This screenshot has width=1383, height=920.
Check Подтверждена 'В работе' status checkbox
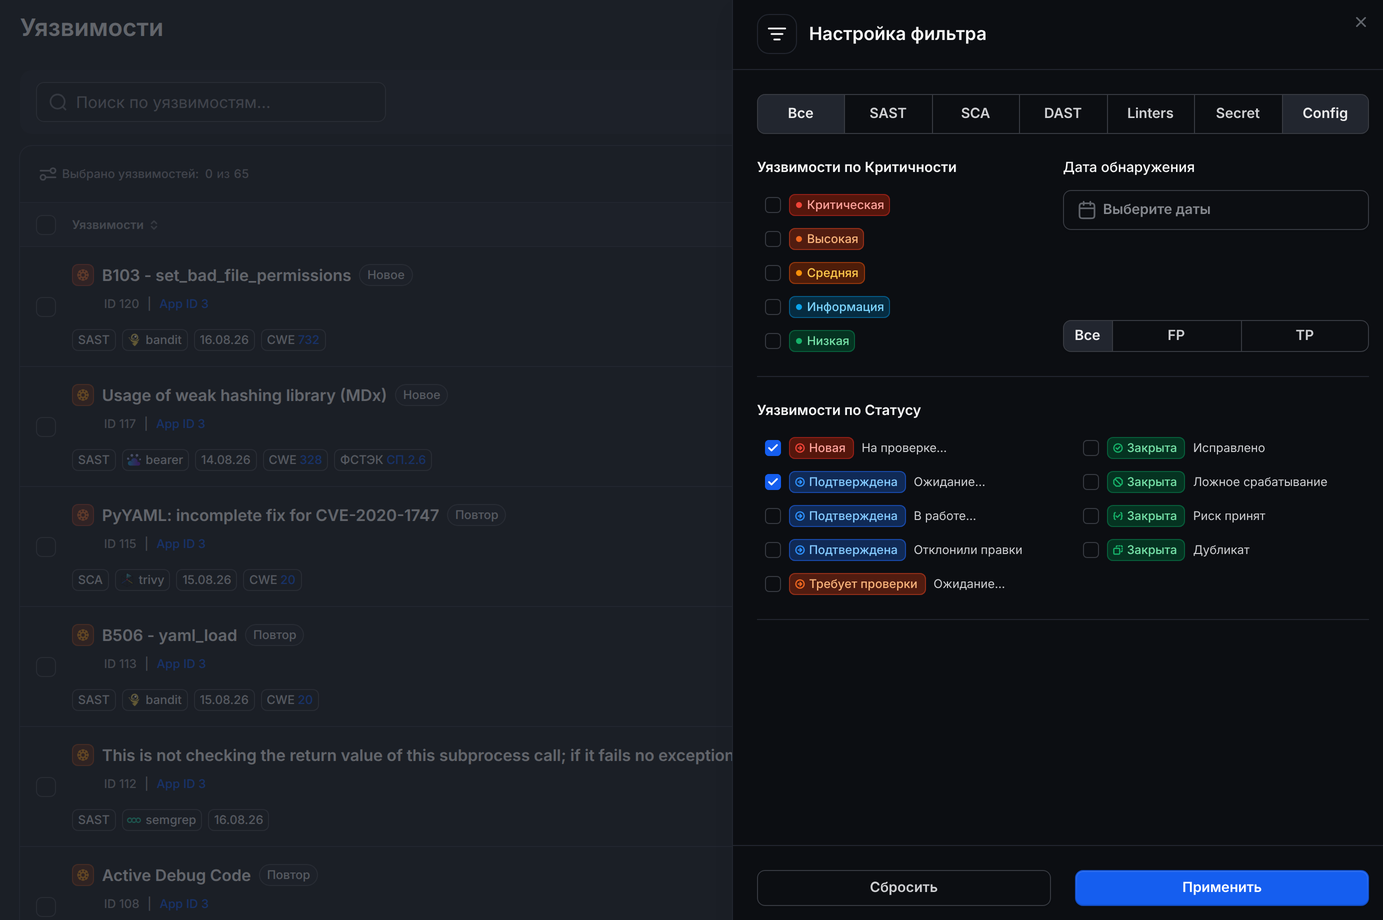coord(773,516)
